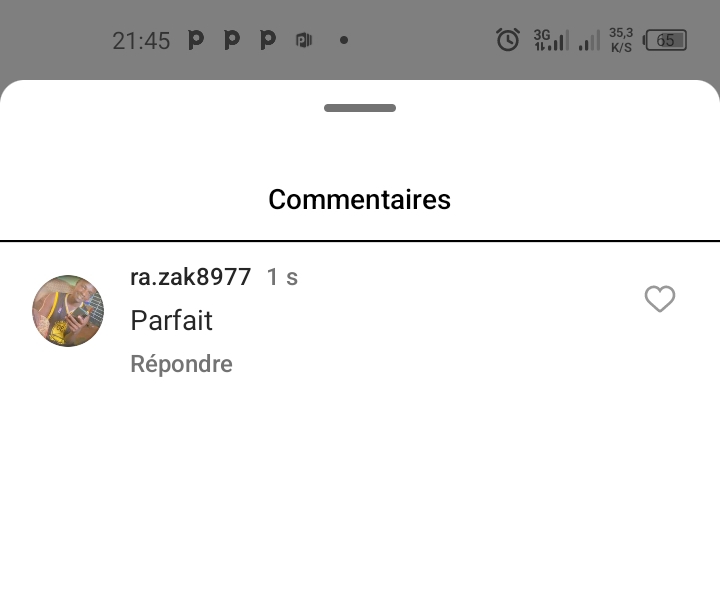Viewport: 720px width, 608px height.
Task: Tap the Parfait comment text
Action: click(171, 320)
